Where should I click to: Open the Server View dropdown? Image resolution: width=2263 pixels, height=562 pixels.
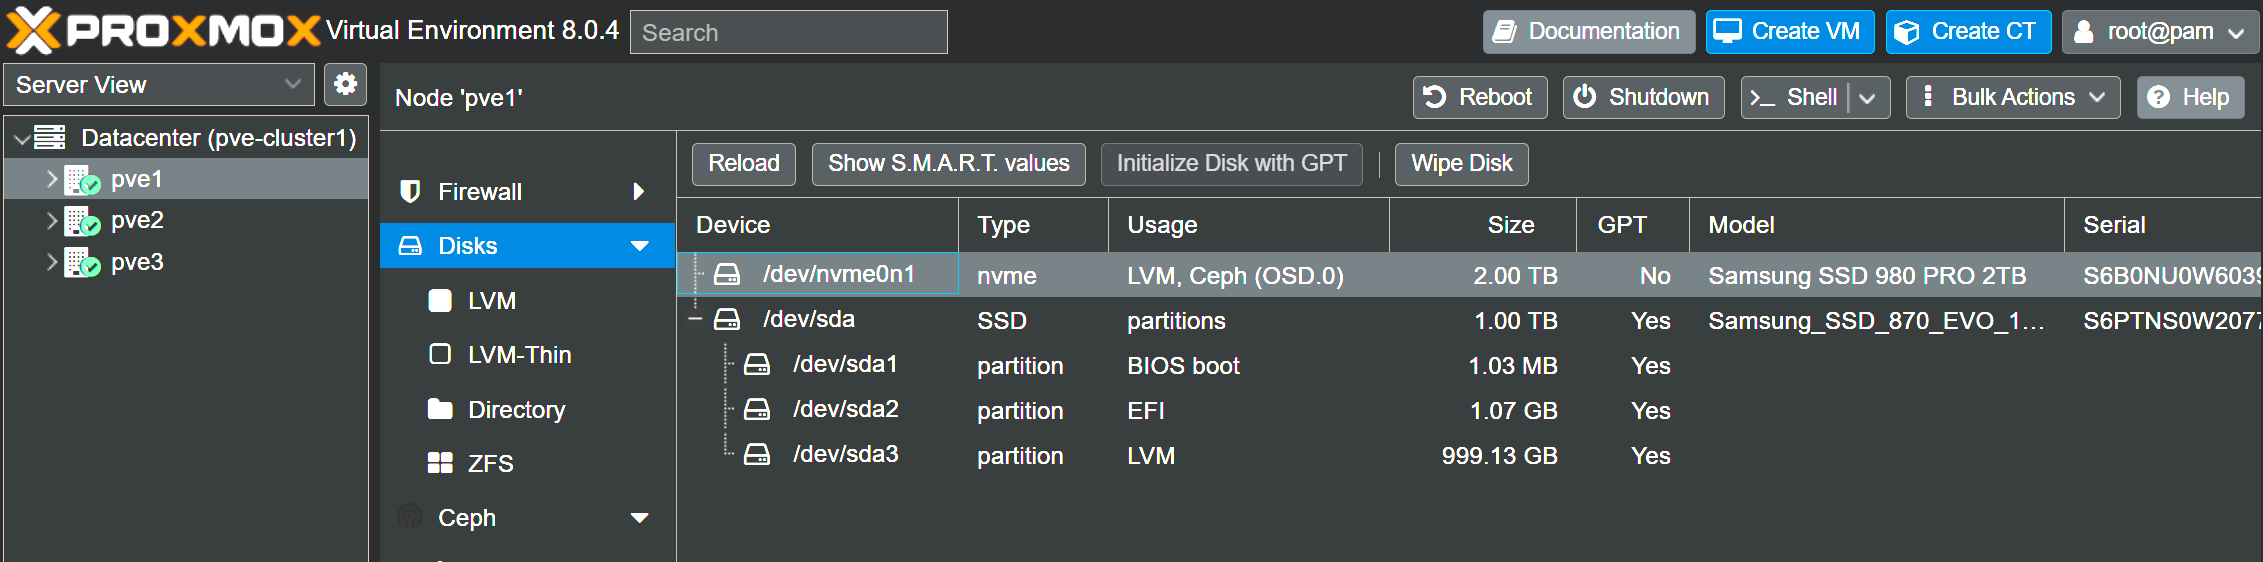(x=292, y=84)
